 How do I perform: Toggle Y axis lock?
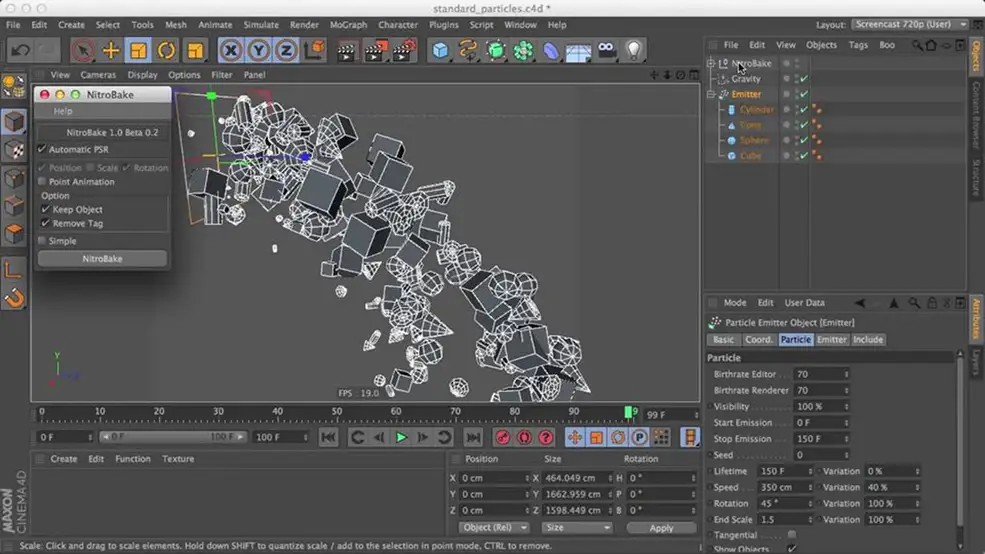(258, 50)
